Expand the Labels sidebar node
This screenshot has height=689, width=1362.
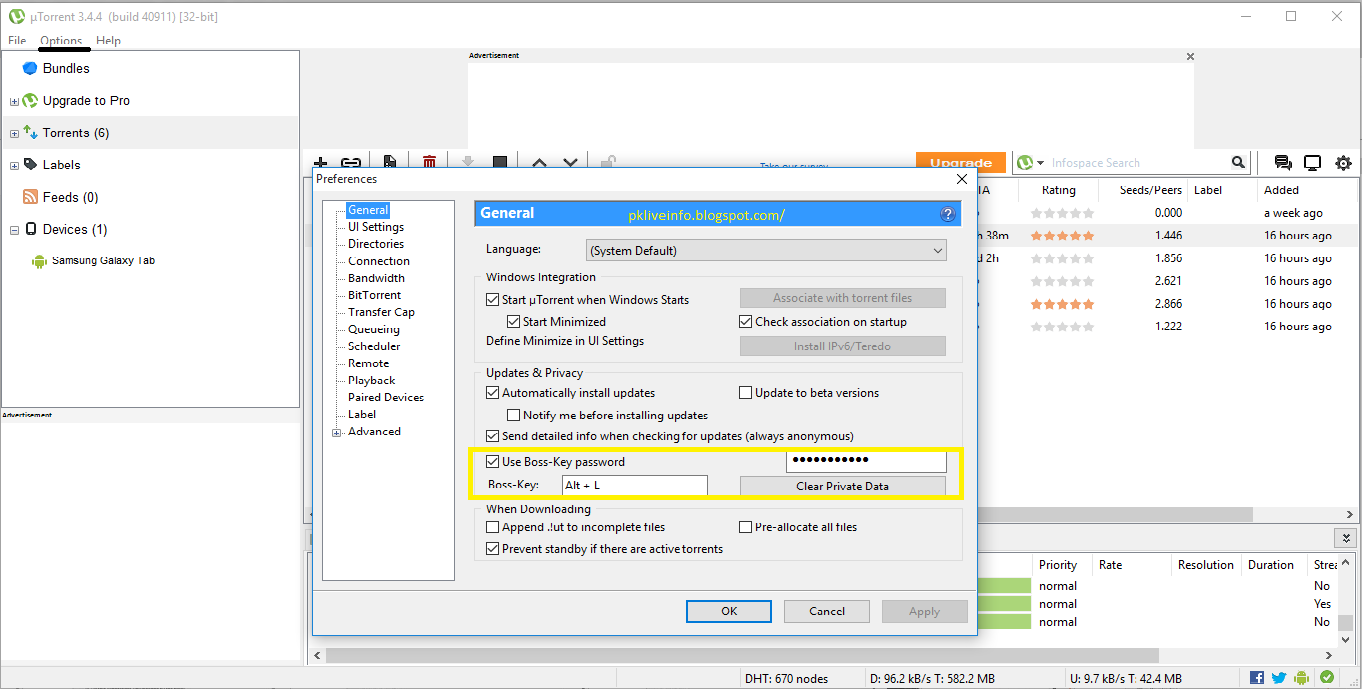click(x=14, y=165)
